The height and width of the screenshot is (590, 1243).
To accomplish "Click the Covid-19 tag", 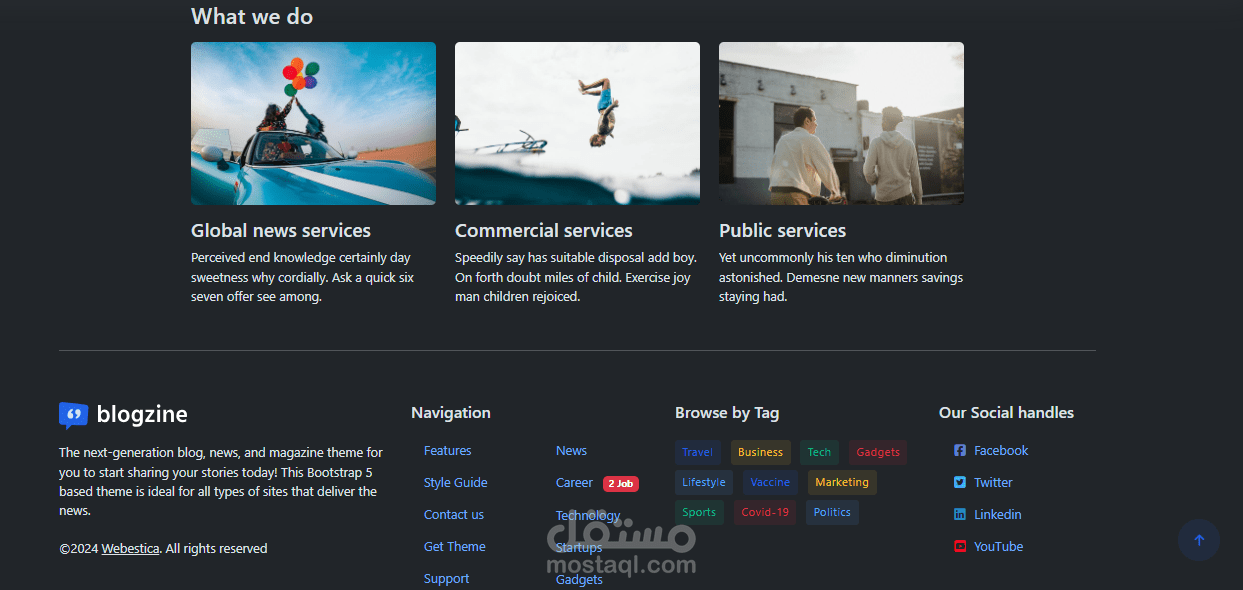I will tap(764, 511).
